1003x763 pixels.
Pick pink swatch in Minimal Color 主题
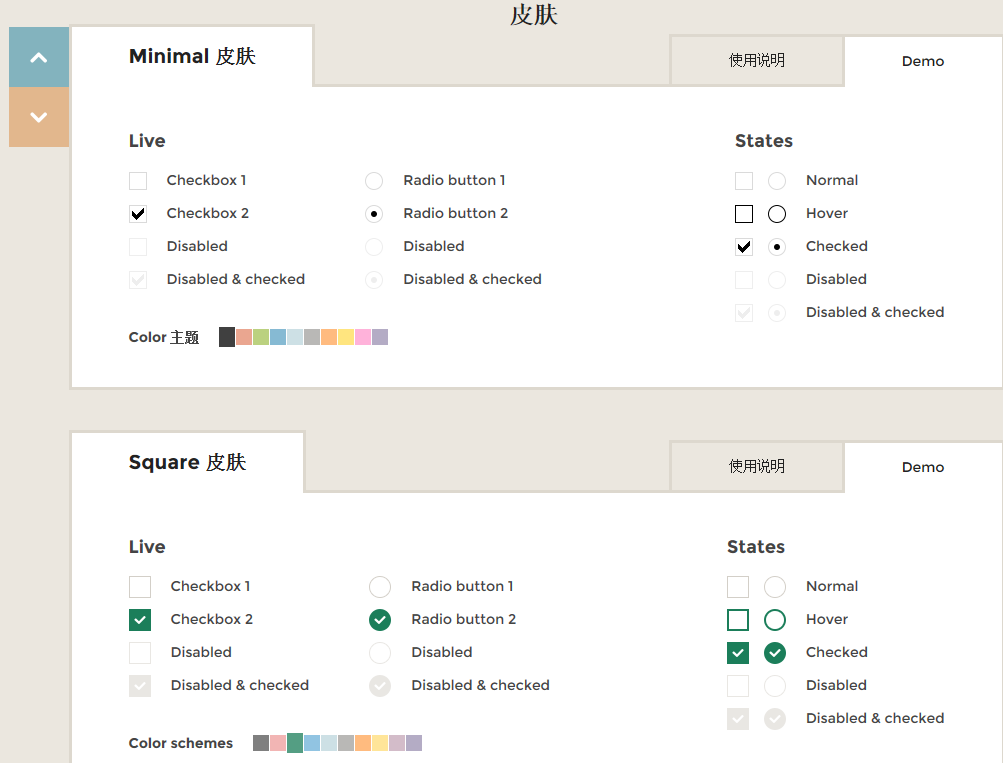coord(363,337)
